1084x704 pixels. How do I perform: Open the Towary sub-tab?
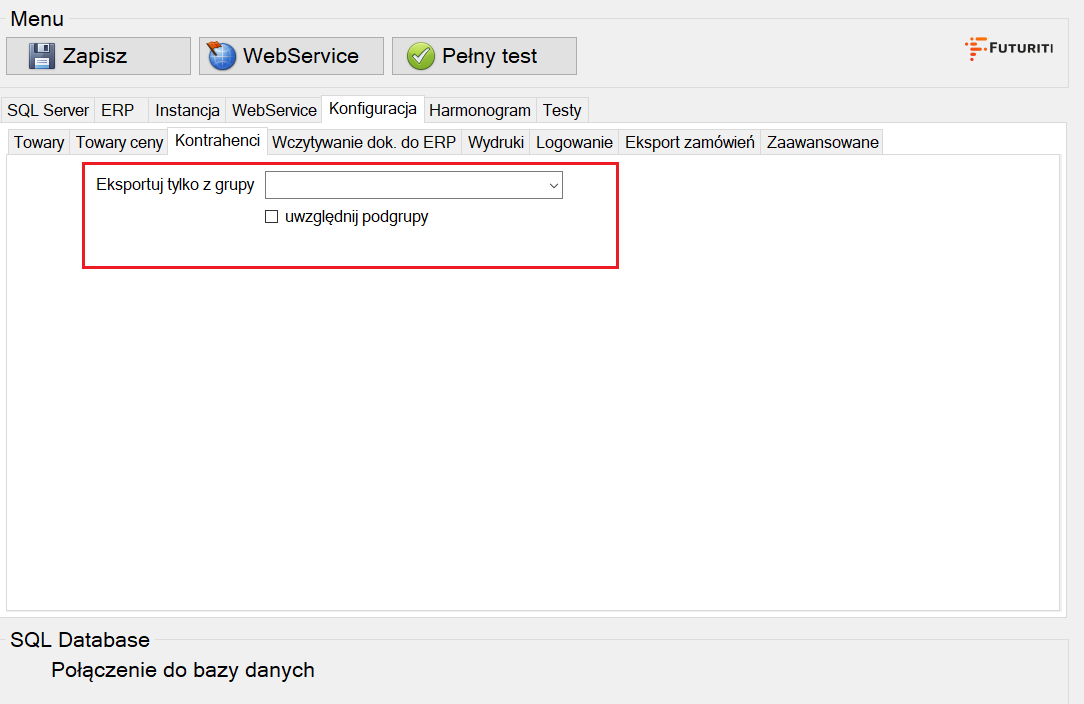pyautogui.click(x=39, y=142)
